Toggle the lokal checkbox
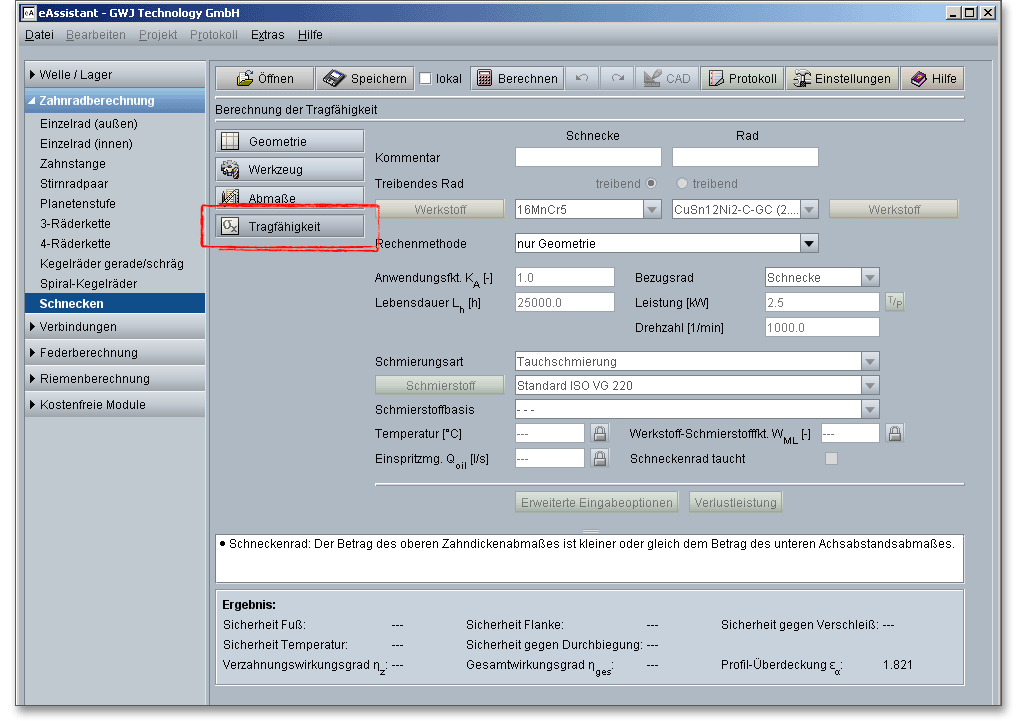Screen dimensions: 1017x721 [425, 79]
